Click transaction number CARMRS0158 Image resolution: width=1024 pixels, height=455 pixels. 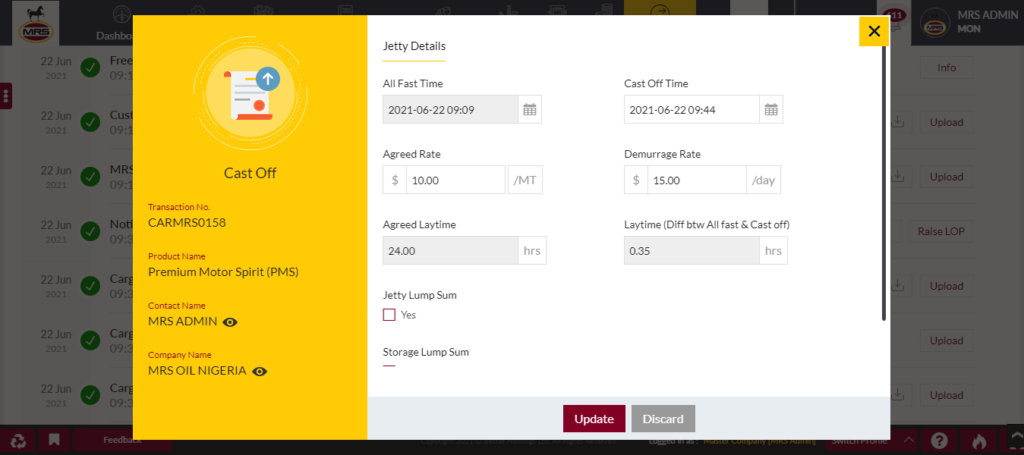pyautogui.click(x=187, y=223)
